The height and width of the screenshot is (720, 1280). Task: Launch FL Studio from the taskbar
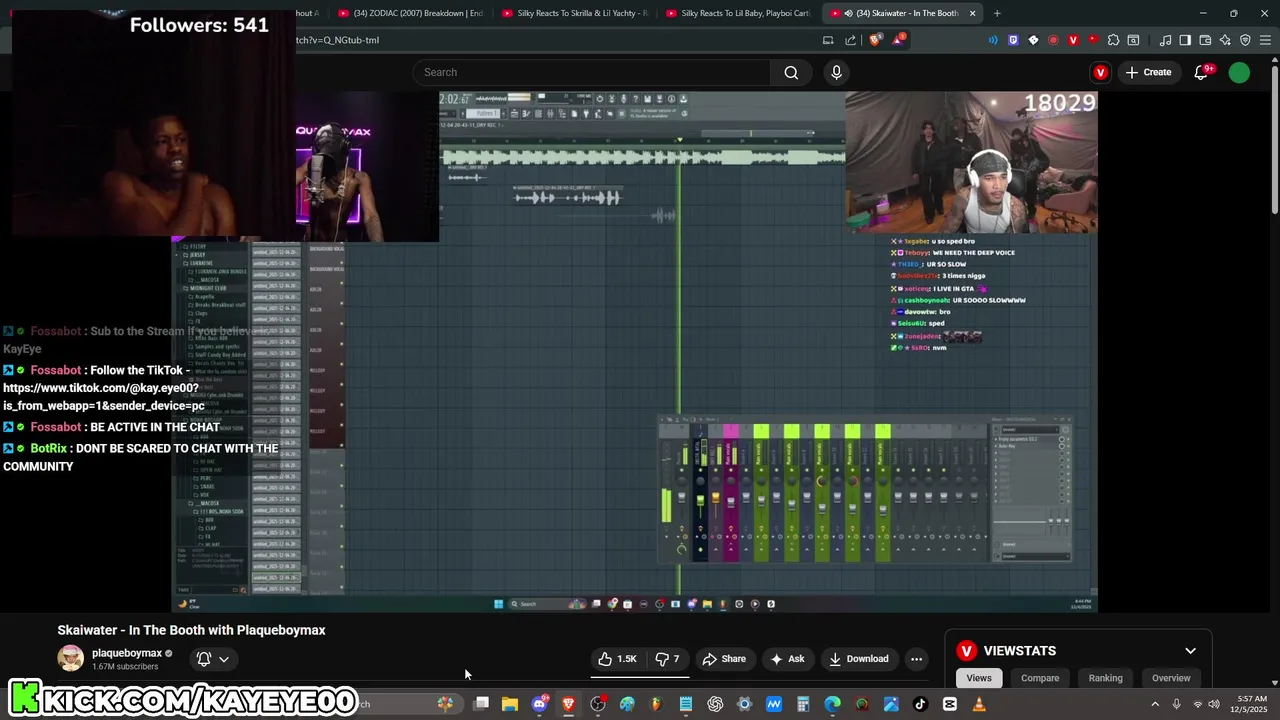(656, 704)
